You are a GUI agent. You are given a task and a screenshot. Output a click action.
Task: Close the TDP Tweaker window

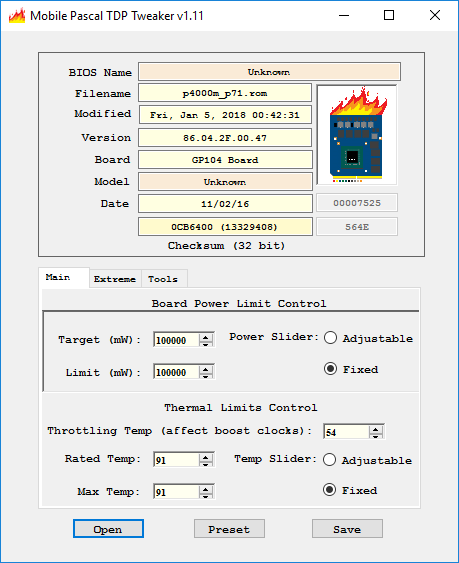tap(435, 15)
